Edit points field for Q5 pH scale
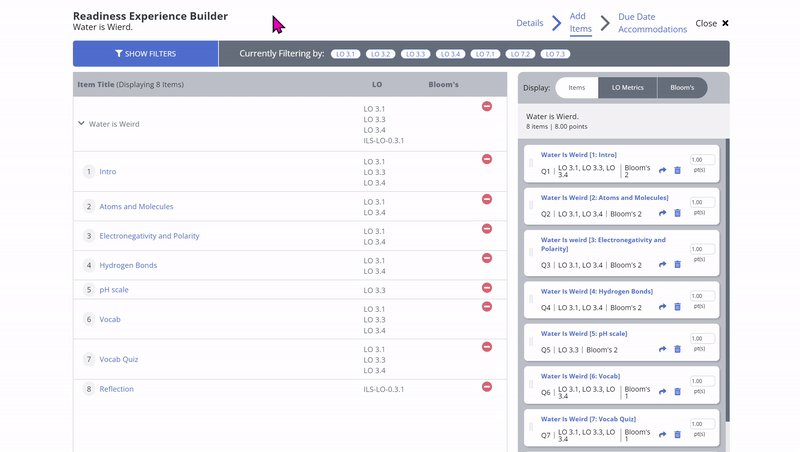The image size is (800, 452). [x=702, y=338]
